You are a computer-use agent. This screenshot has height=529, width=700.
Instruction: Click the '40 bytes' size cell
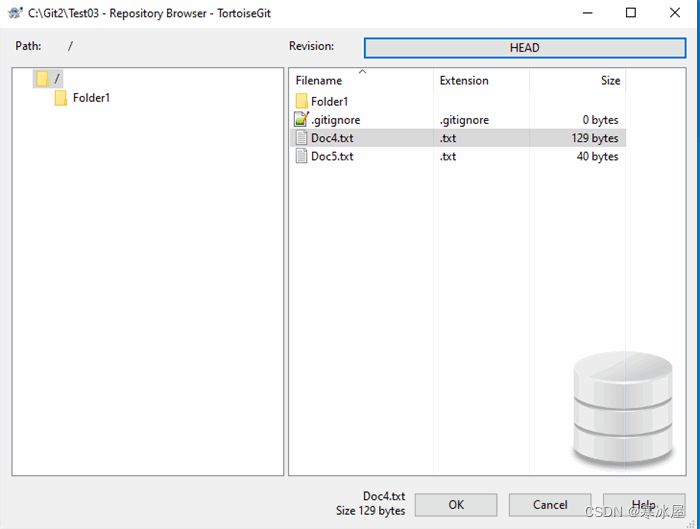(597, 157)
